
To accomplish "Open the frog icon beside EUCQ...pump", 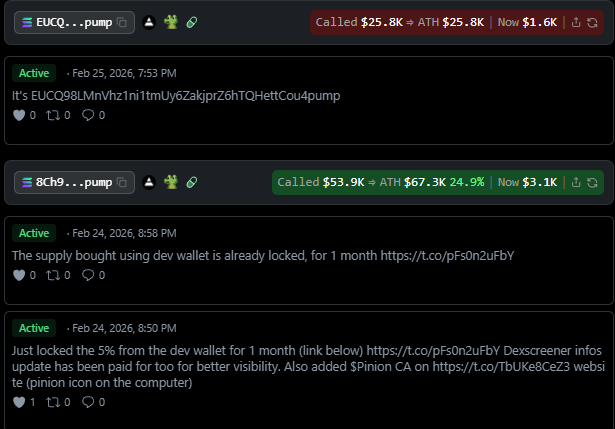I will [x=171, y=22].
